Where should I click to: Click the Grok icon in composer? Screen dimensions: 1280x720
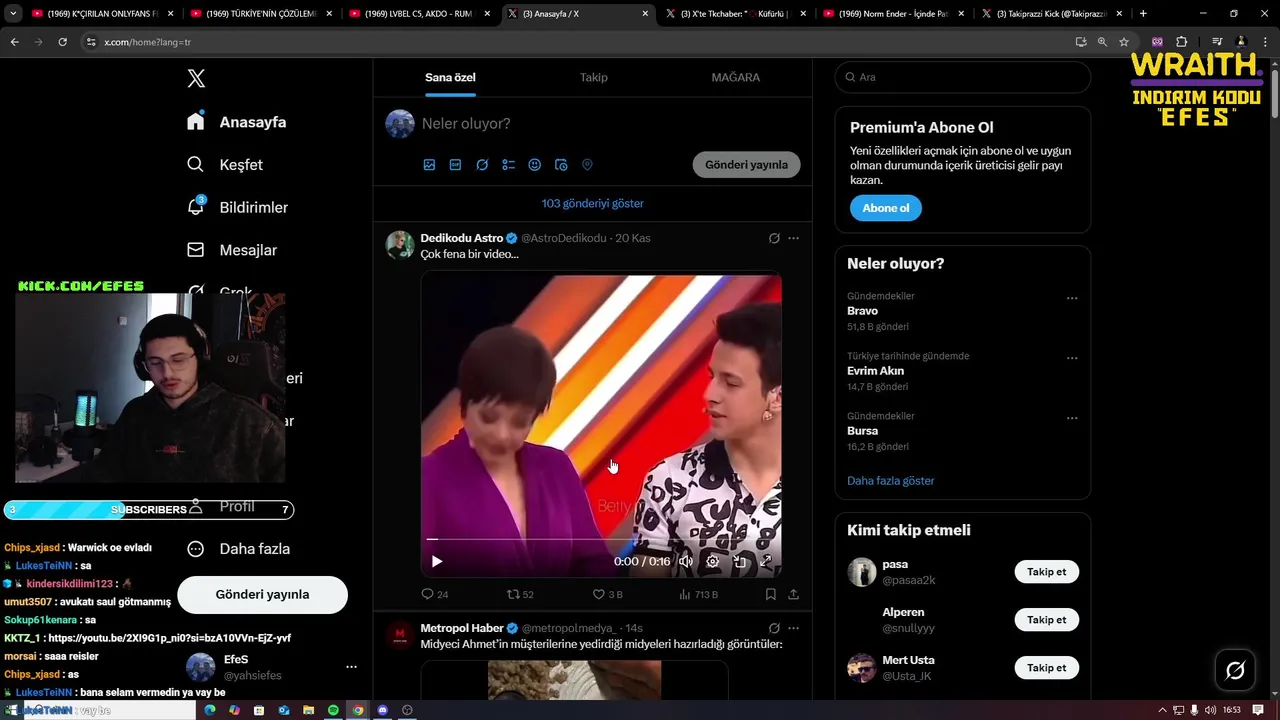(x=482, y=165)
